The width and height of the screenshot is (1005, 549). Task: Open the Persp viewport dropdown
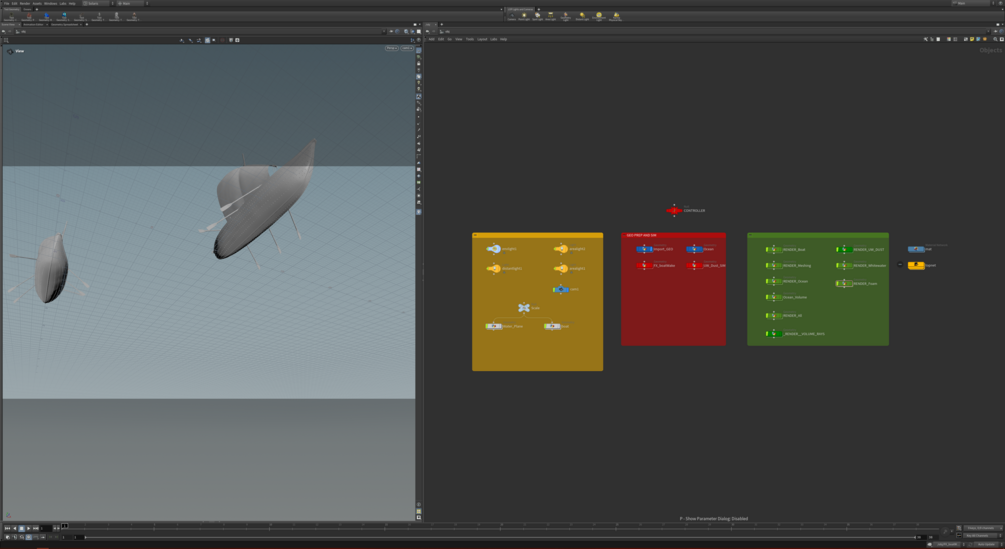[x=391, y=48]
